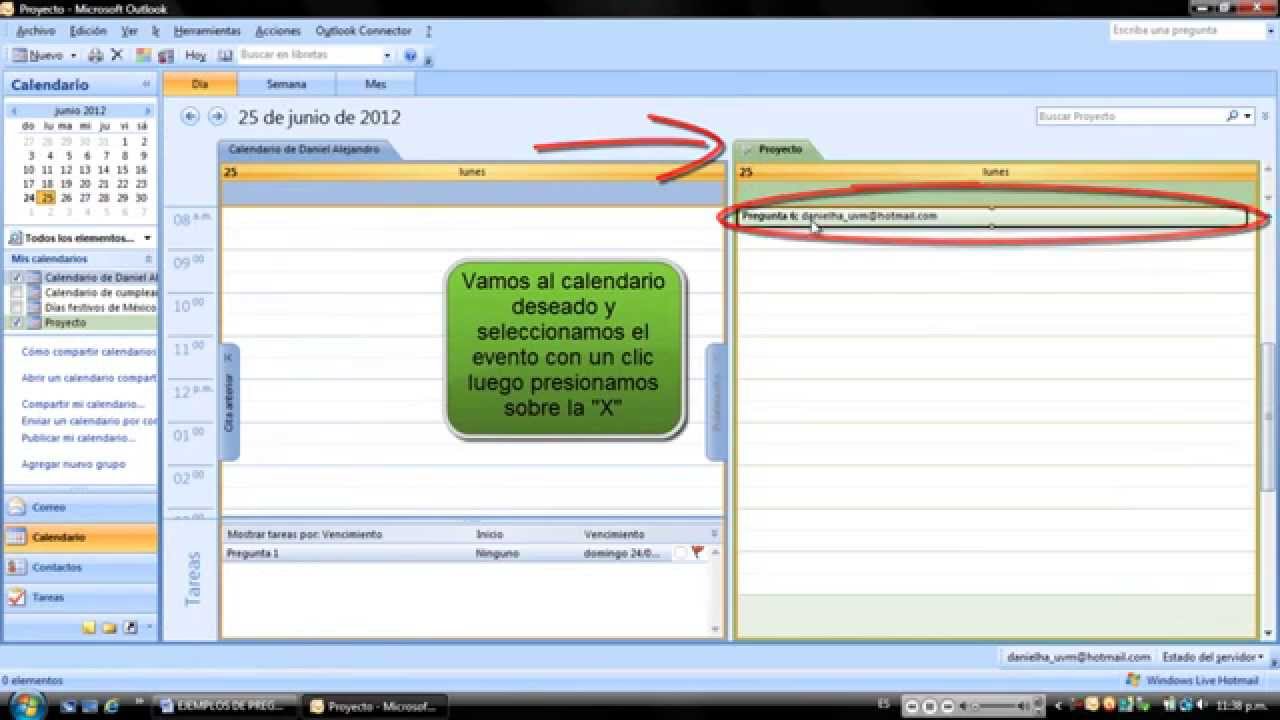Click the address book icon beside search field
Screen dimensions: 1280x720
225,56
